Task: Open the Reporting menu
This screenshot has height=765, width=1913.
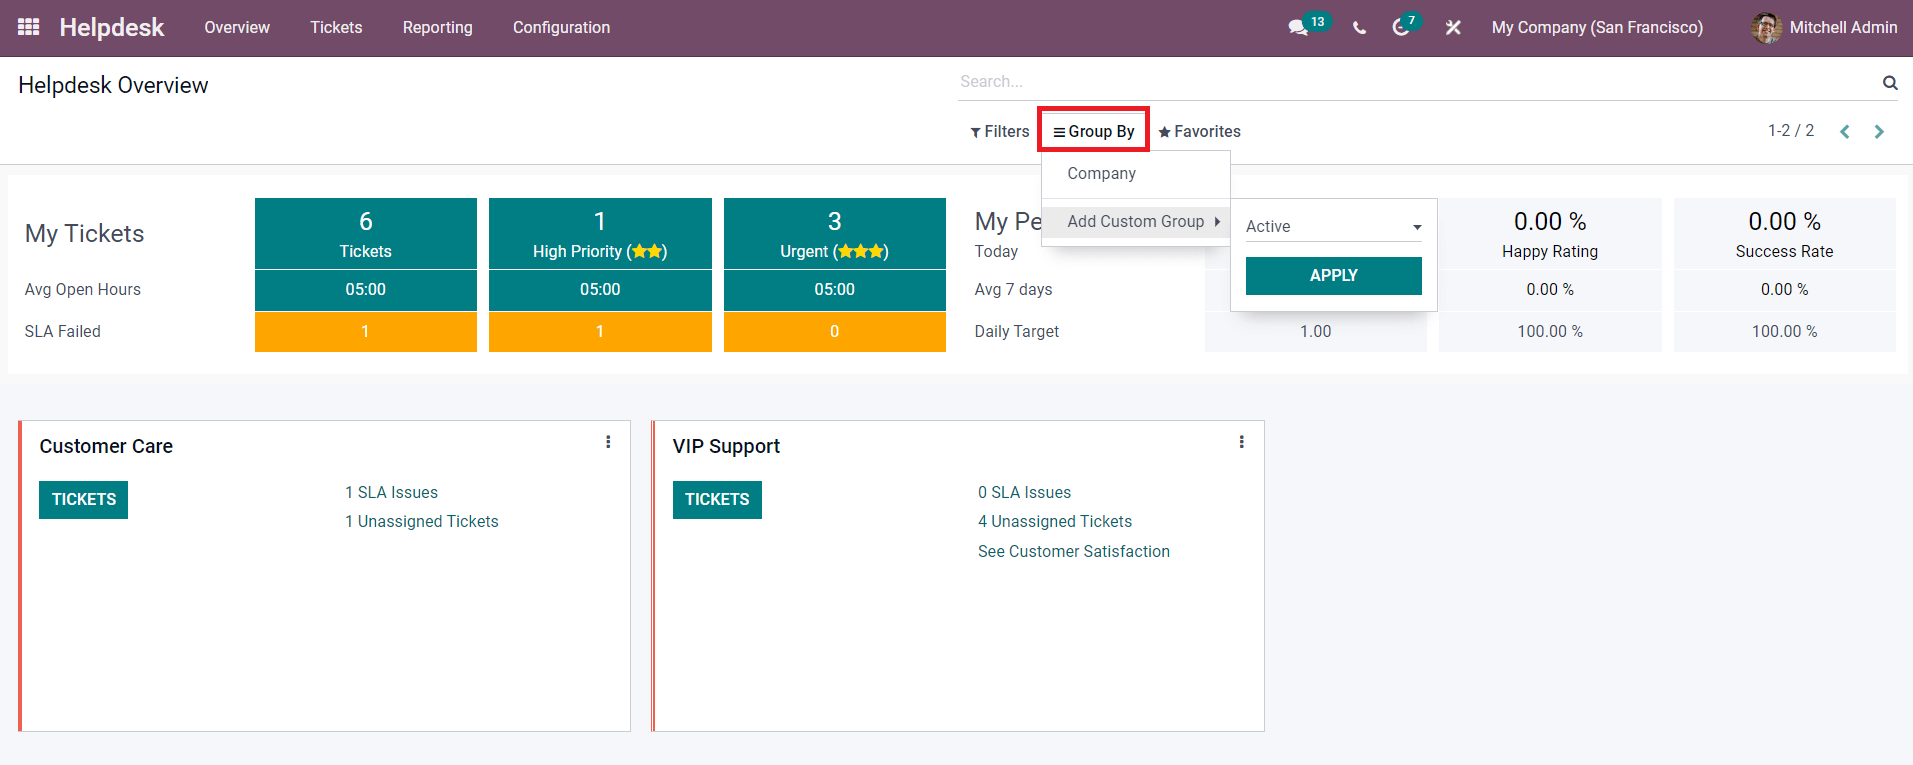Action: pyautogui.click(x=438, y=28)
